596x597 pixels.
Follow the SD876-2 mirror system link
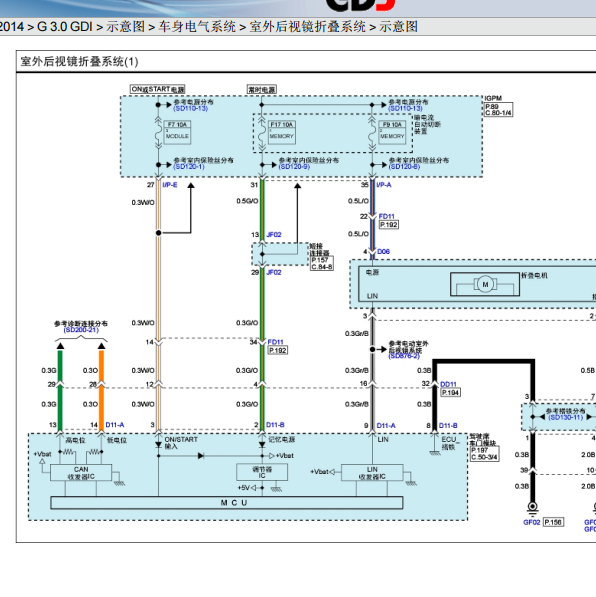pyautogui.click(x=404, y=356)
